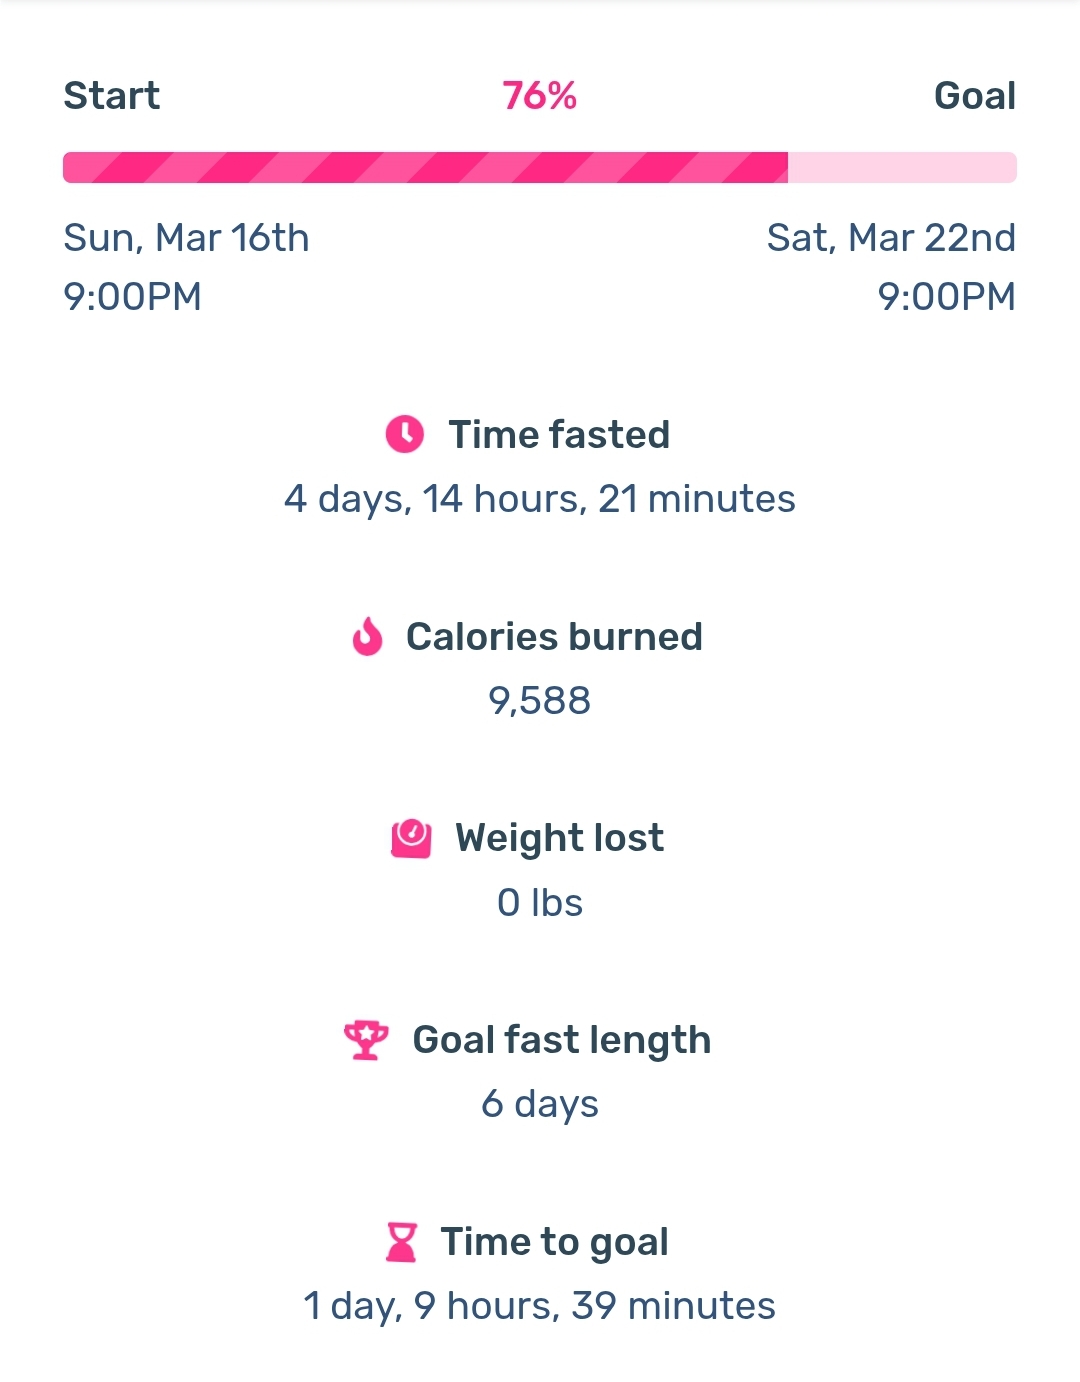Edit the Sat, Mar 22nd goal date
Image resolution: width=1080 pixels, height=1382 pixels.
pos(891,238)
